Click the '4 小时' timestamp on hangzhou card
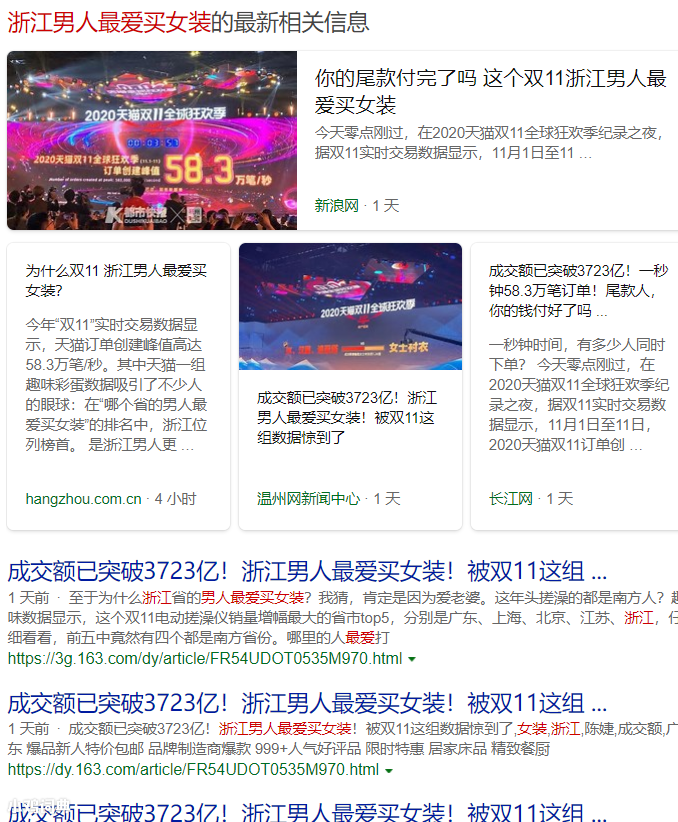Viewport: 678px width, 822px height. point(175,499)
